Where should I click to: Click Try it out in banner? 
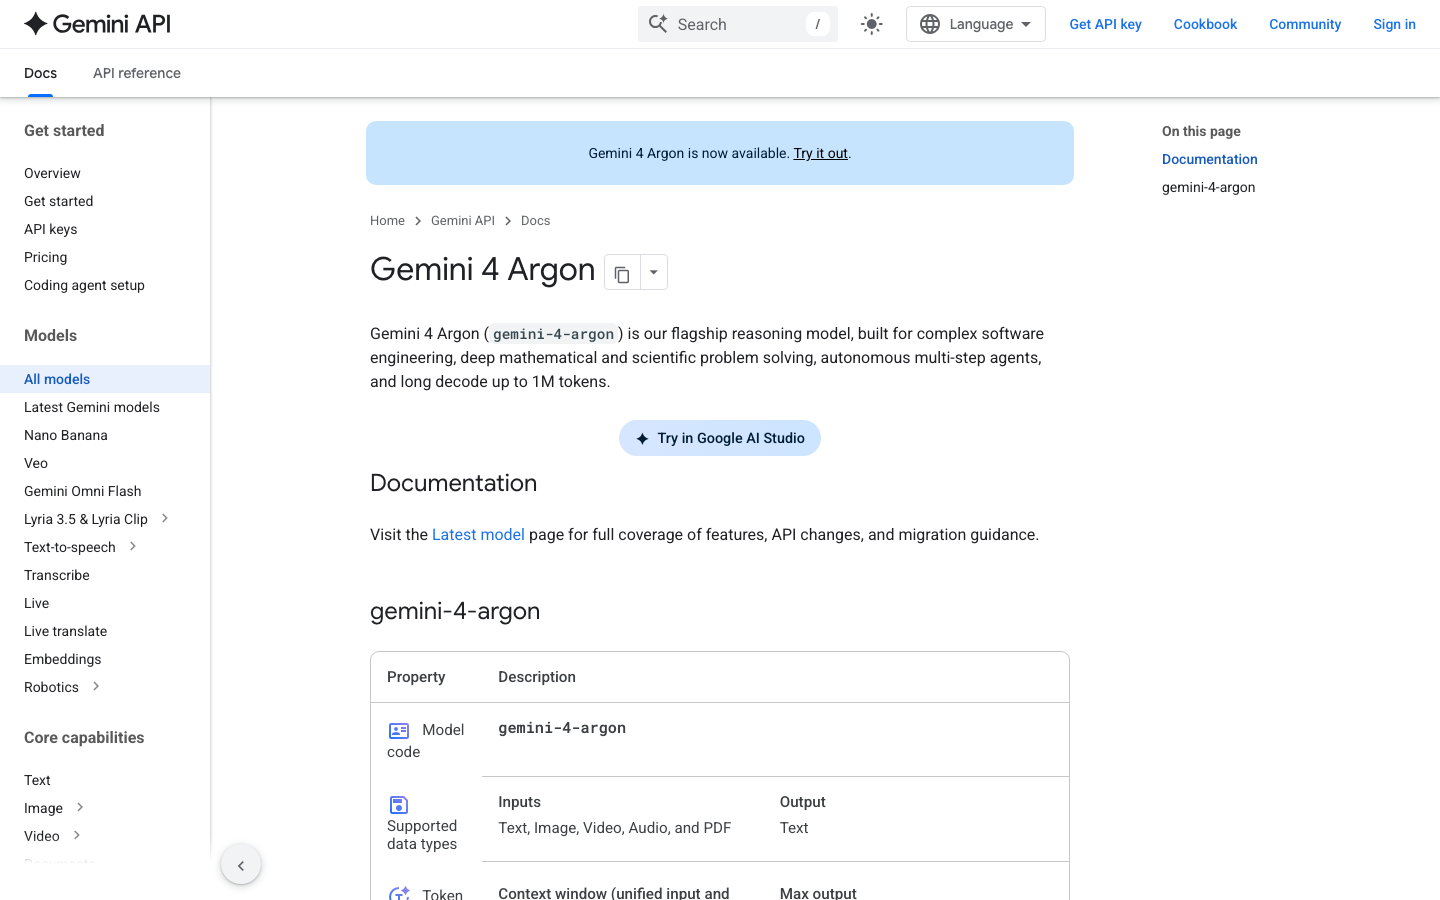(x=820, y=153)
